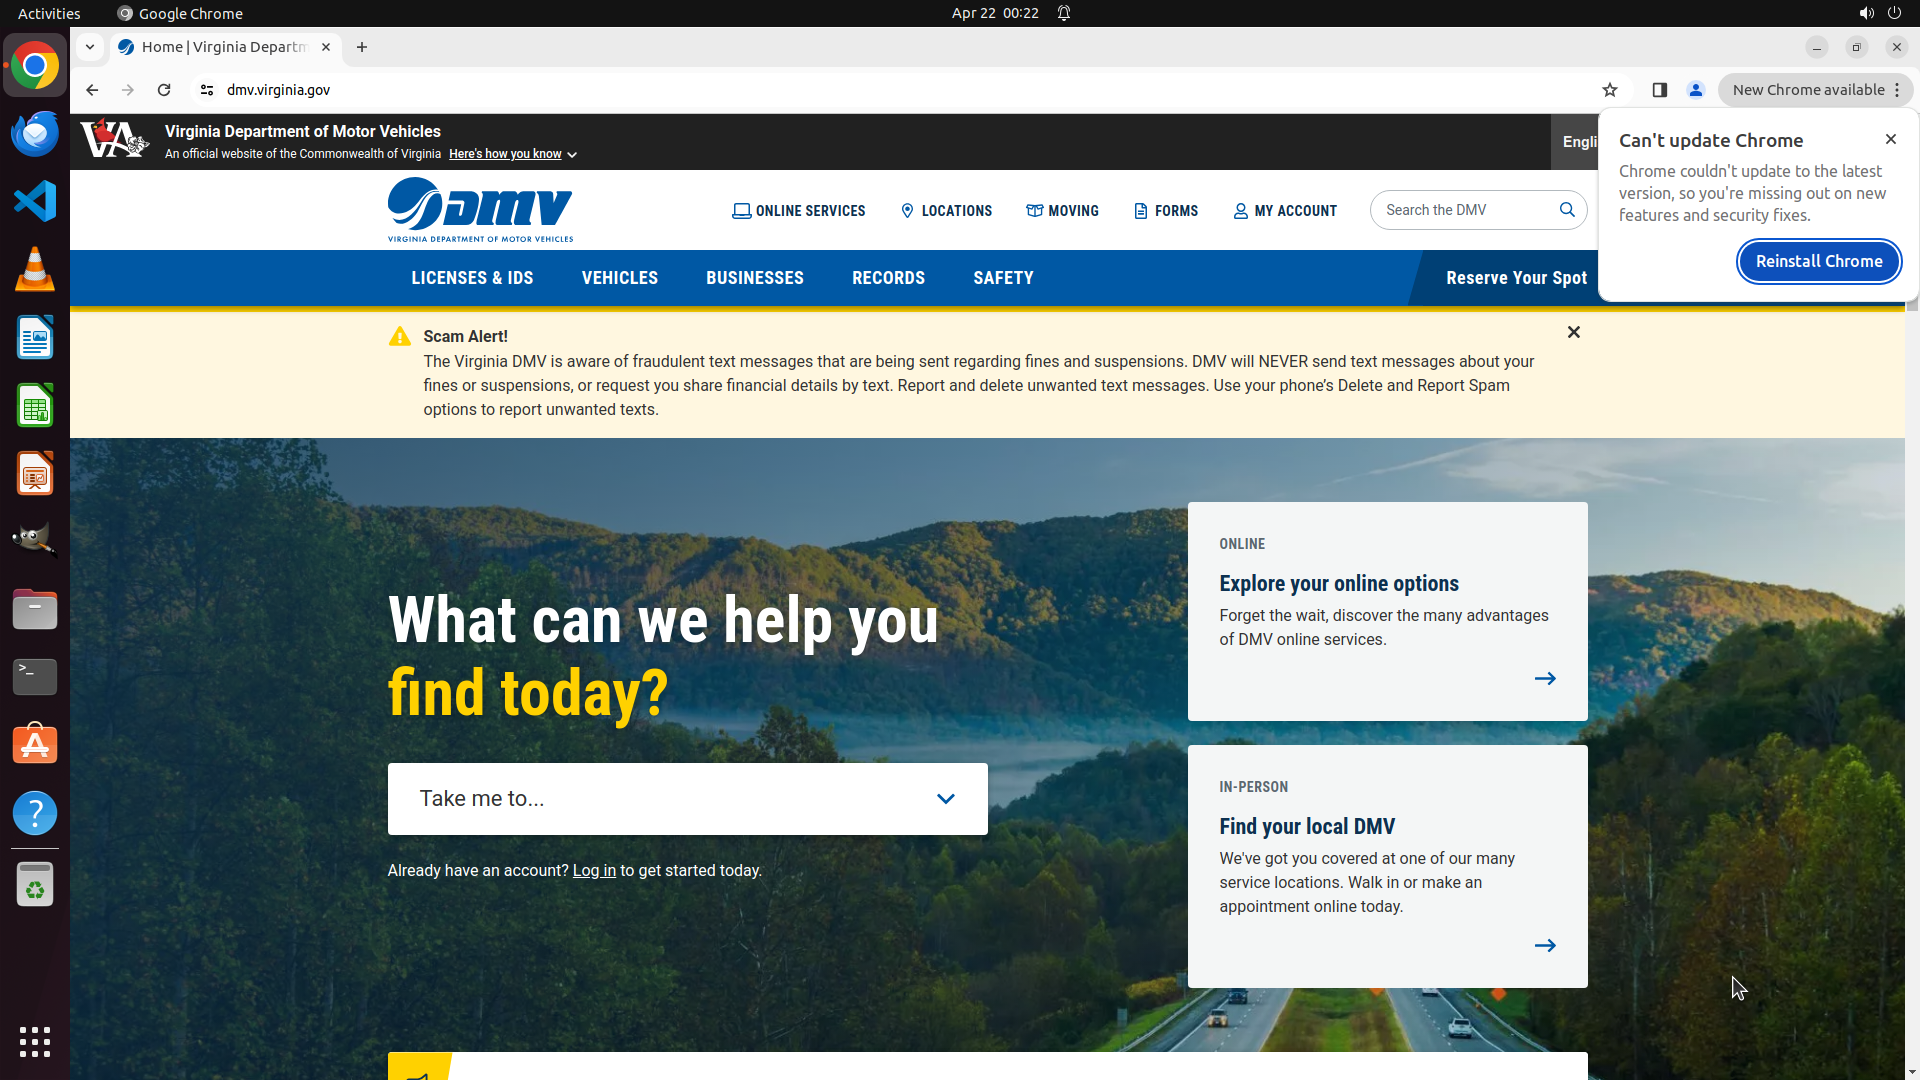
Task: Open Visual Studio Code from the dock
Action: click(x=35, y=202)
